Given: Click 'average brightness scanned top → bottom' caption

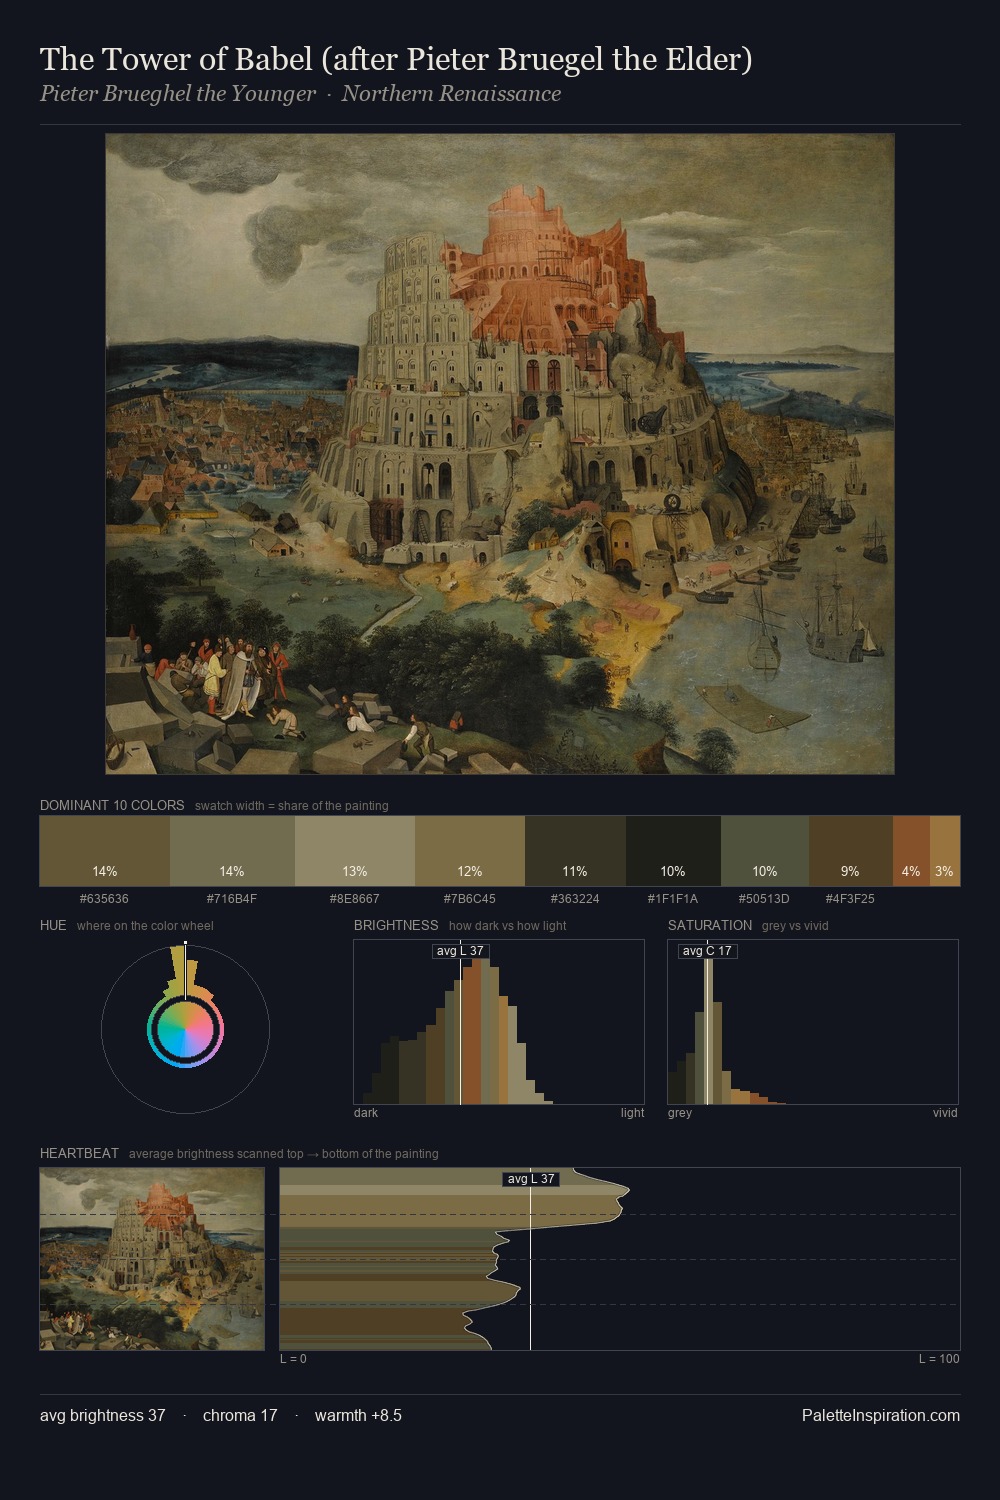Looking at the screenshot, I should pyautogui.click(x=283, y=1154).
